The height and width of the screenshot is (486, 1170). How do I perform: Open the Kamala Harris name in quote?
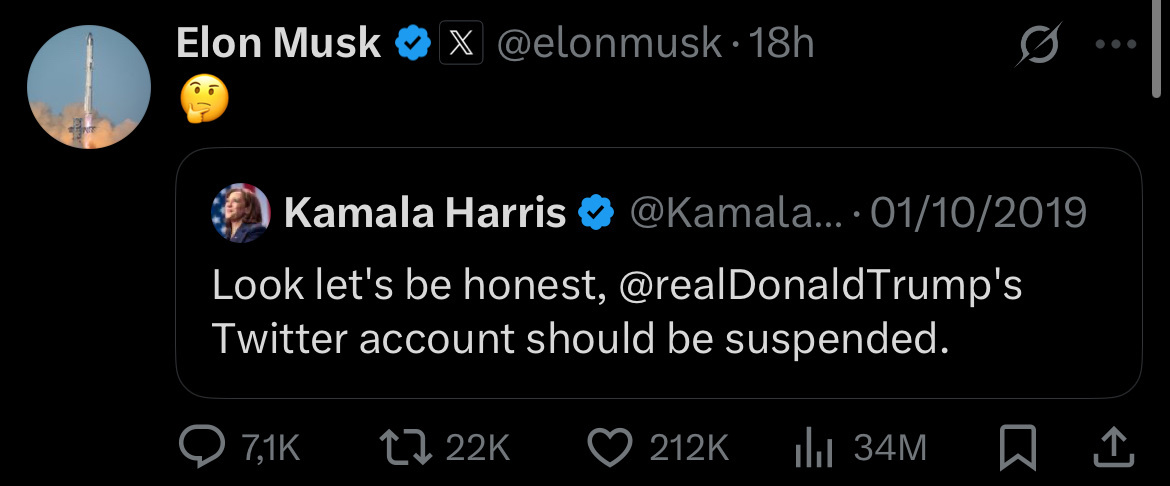click(x=425, y=213)
